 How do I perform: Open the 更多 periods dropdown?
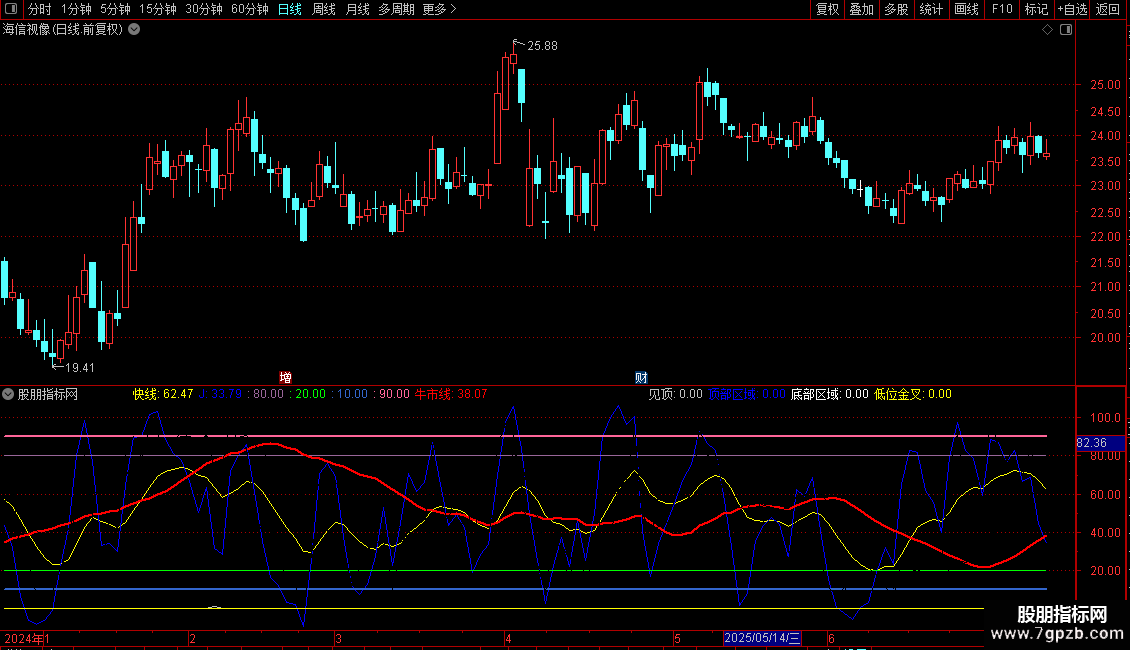click(440, 9)
